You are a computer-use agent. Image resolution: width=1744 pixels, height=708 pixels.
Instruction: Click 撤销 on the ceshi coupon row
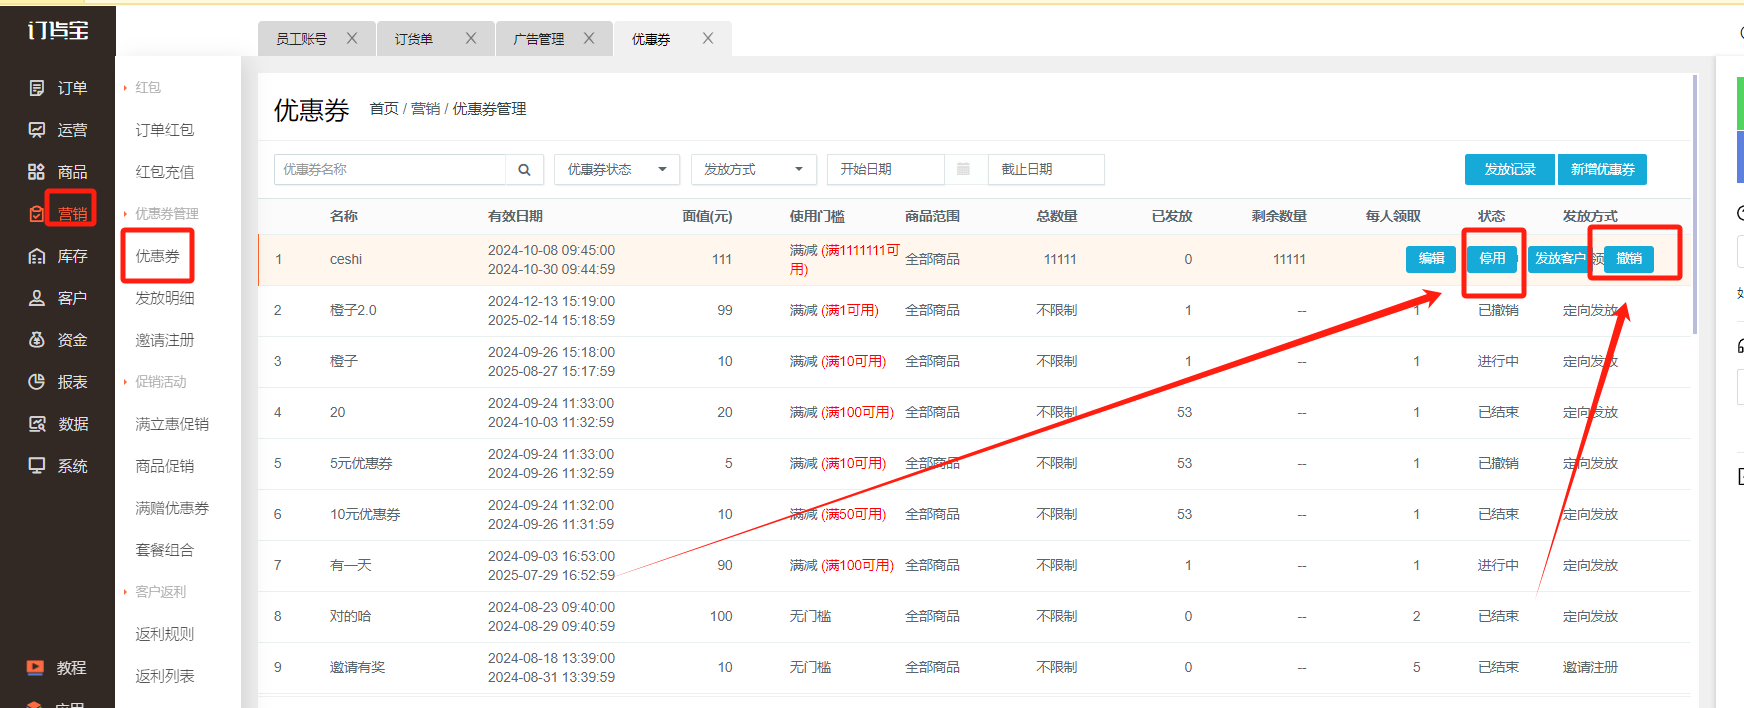click(1629, 259)
